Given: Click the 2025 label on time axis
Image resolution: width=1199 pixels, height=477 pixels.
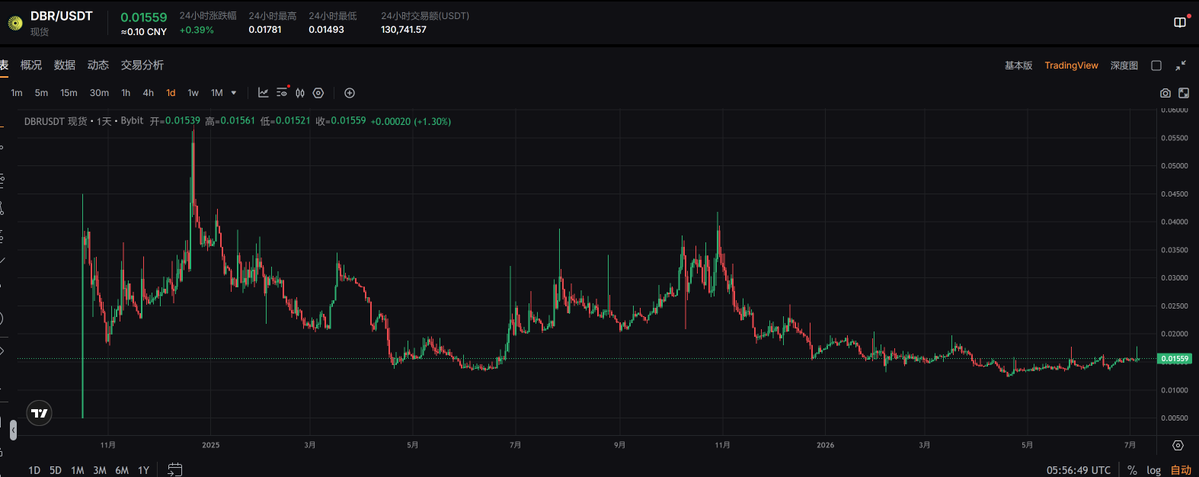Looking at the screenshot, I should [x=211, y=445].
